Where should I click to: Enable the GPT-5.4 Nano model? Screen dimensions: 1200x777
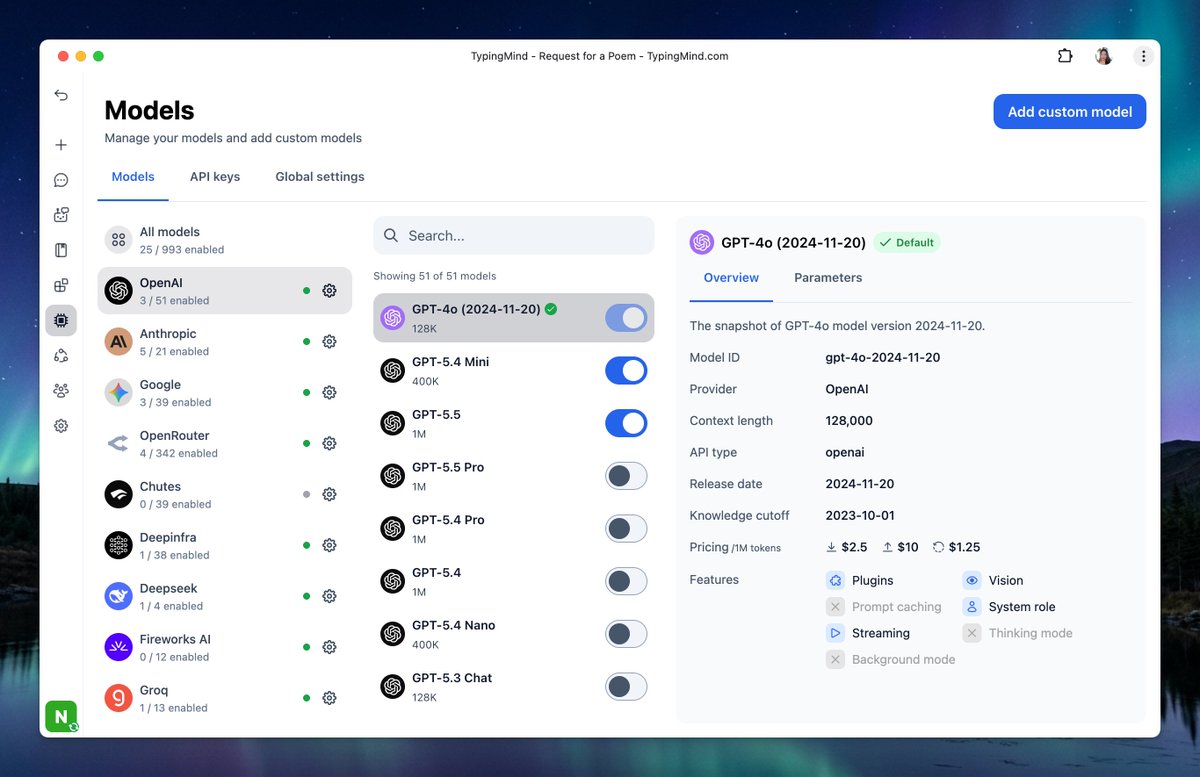tap(626, 634)
